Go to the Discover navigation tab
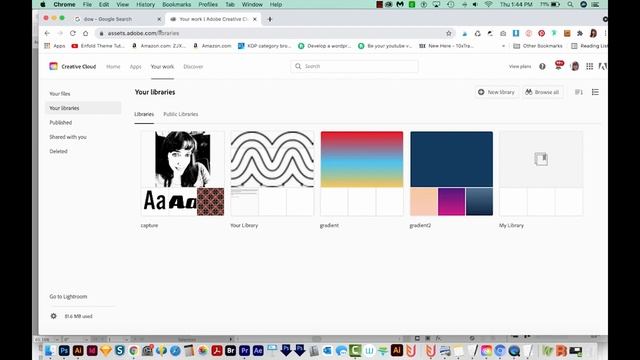Image resolution: width=640 pixels, height=360 pixels. click(x=193, y=67)
